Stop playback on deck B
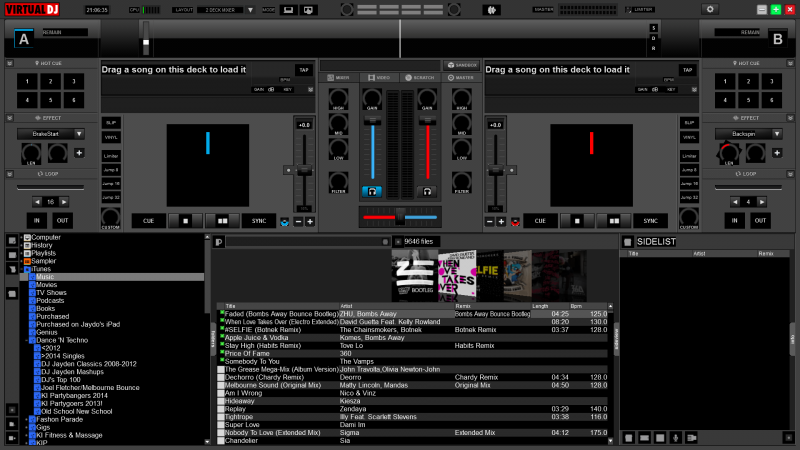Screen dimensions: 800x450 click(577, 221)
